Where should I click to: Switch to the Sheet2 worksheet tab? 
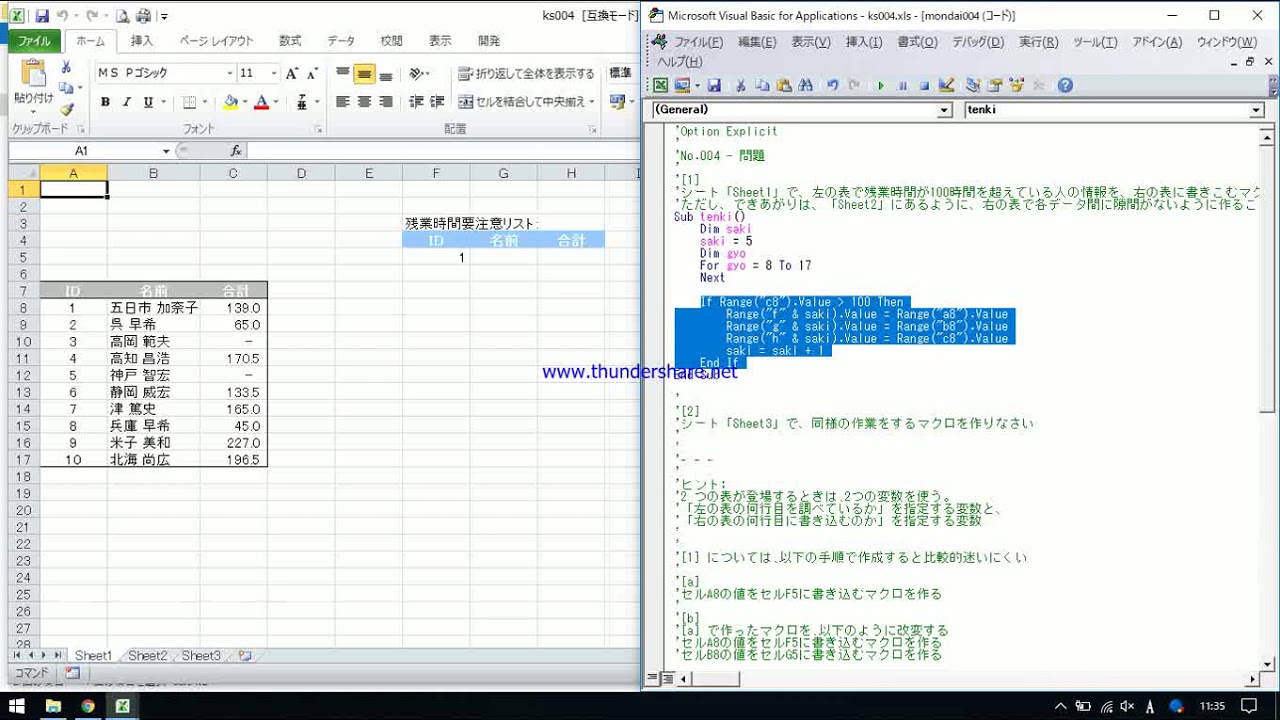147,656
